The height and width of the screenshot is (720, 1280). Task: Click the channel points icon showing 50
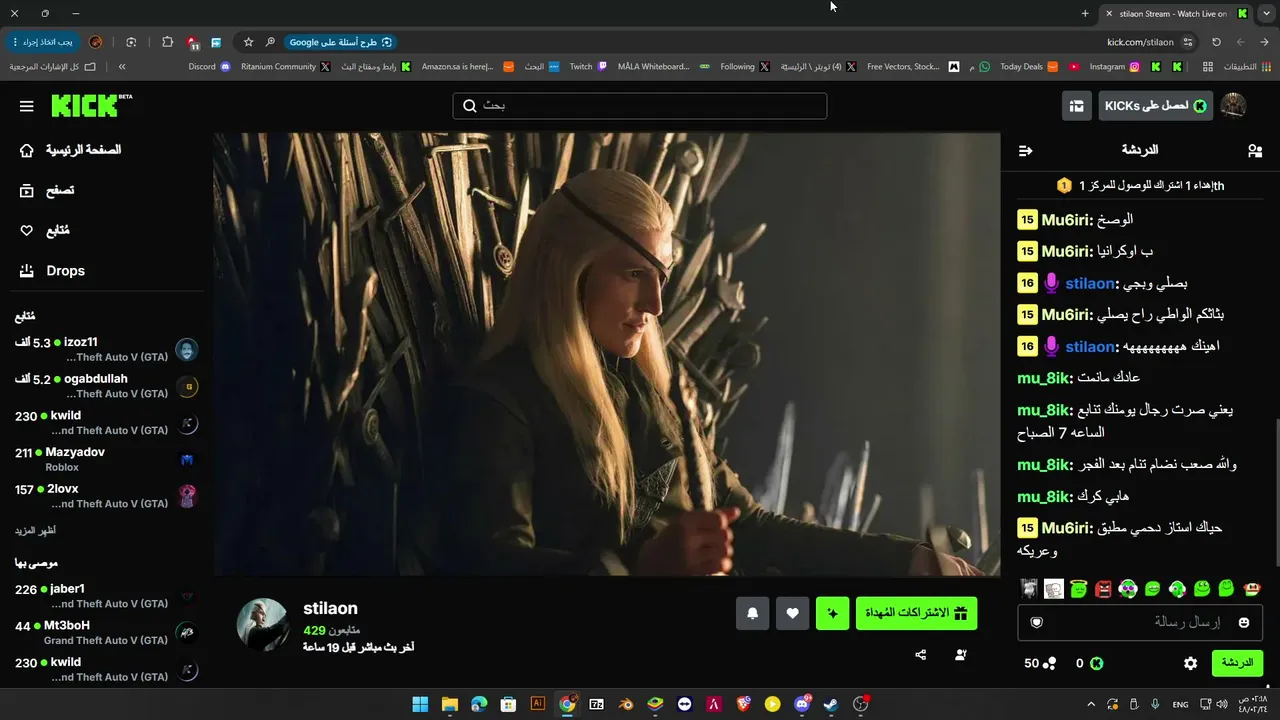(1049, 663)
